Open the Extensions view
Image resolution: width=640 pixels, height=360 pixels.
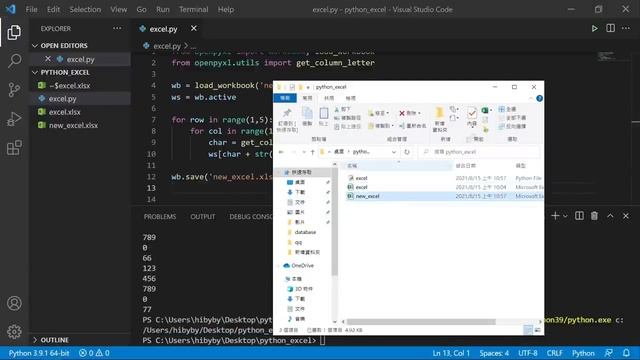click(x=14, y=148)
